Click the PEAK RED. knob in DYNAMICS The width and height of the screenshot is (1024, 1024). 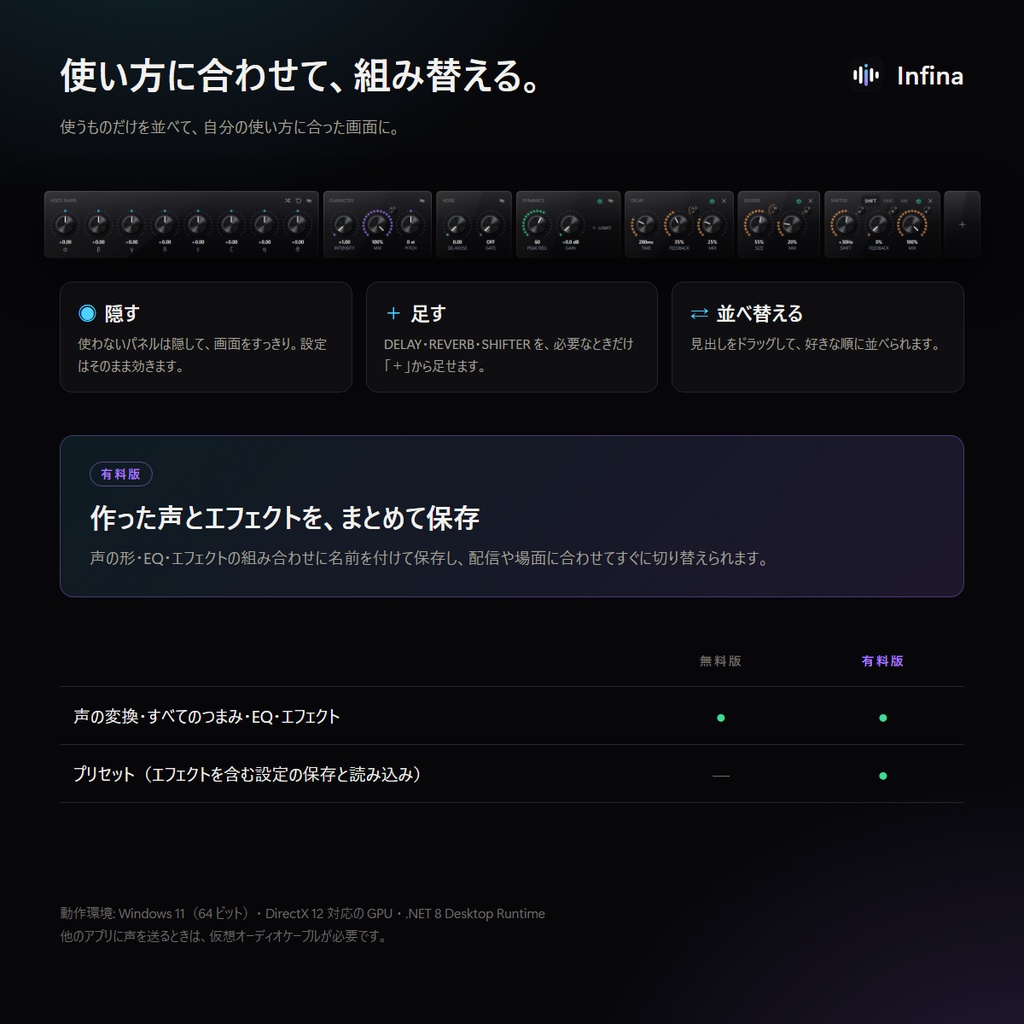[x=536, y=225]
